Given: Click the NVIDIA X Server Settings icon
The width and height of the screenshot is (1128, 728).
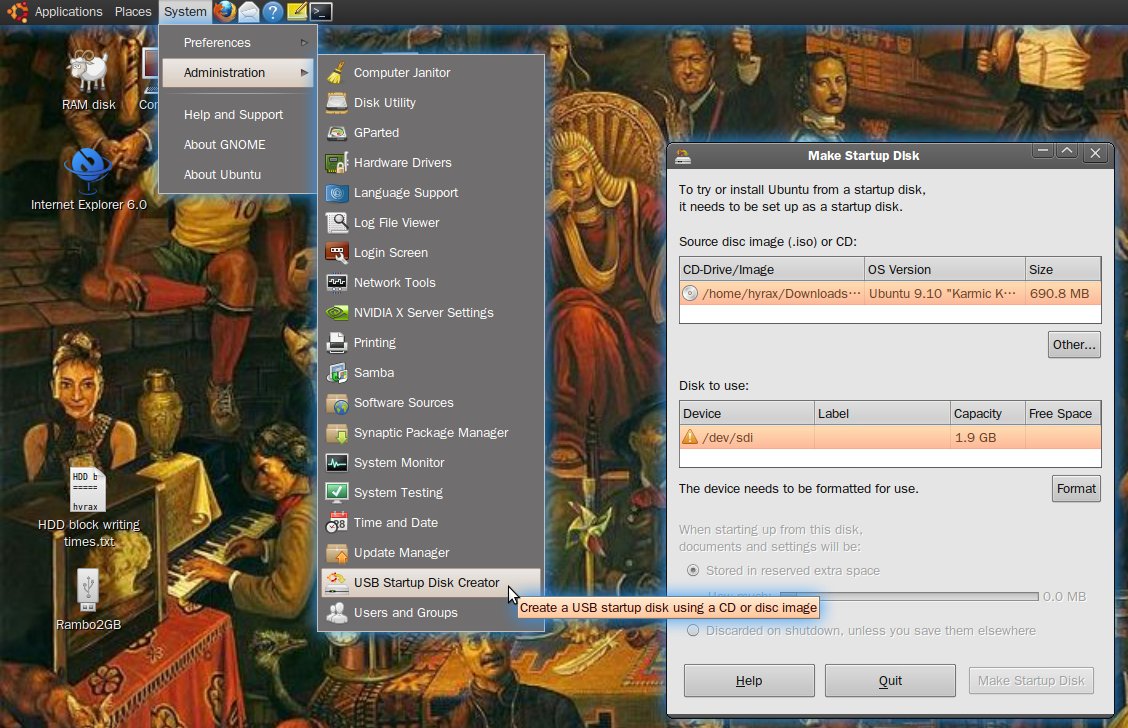Looking at the screenshot, I should (336, 313).
